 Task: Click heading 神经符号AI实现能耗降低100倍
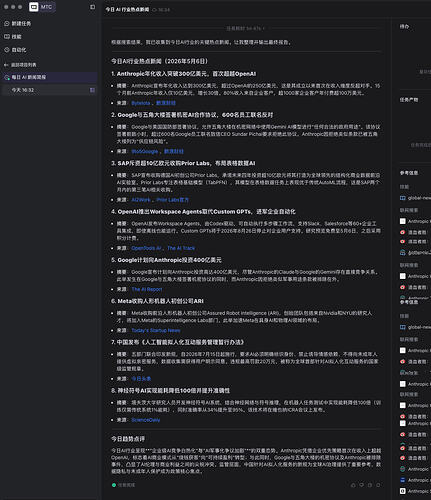[x=170, y=391]
